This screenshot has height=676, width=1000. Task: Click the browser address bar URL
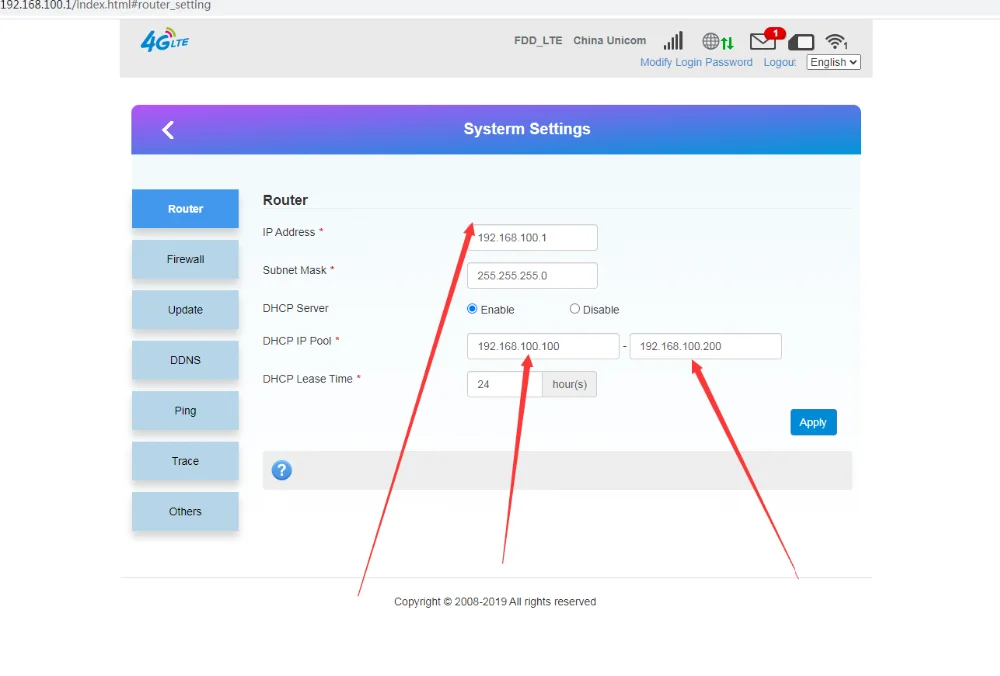pyautogui.click(x=105, y=6)
